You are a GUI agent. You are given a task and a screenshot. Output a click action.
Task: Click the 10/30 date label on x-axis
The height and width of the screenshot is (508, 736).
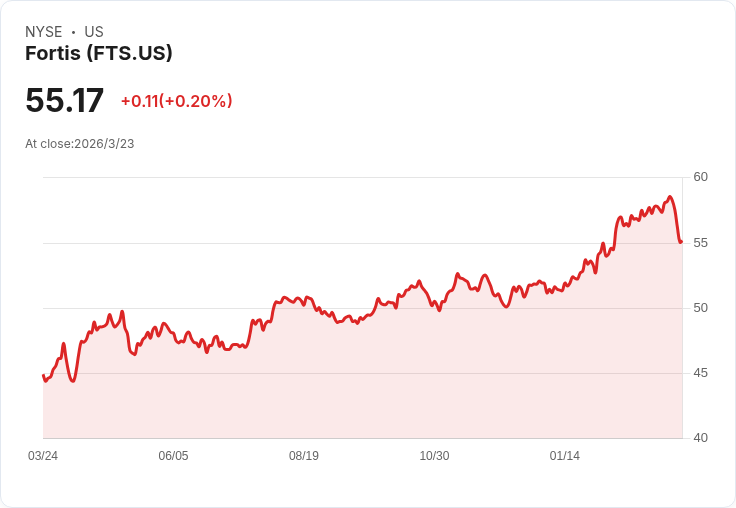(434, 456)
